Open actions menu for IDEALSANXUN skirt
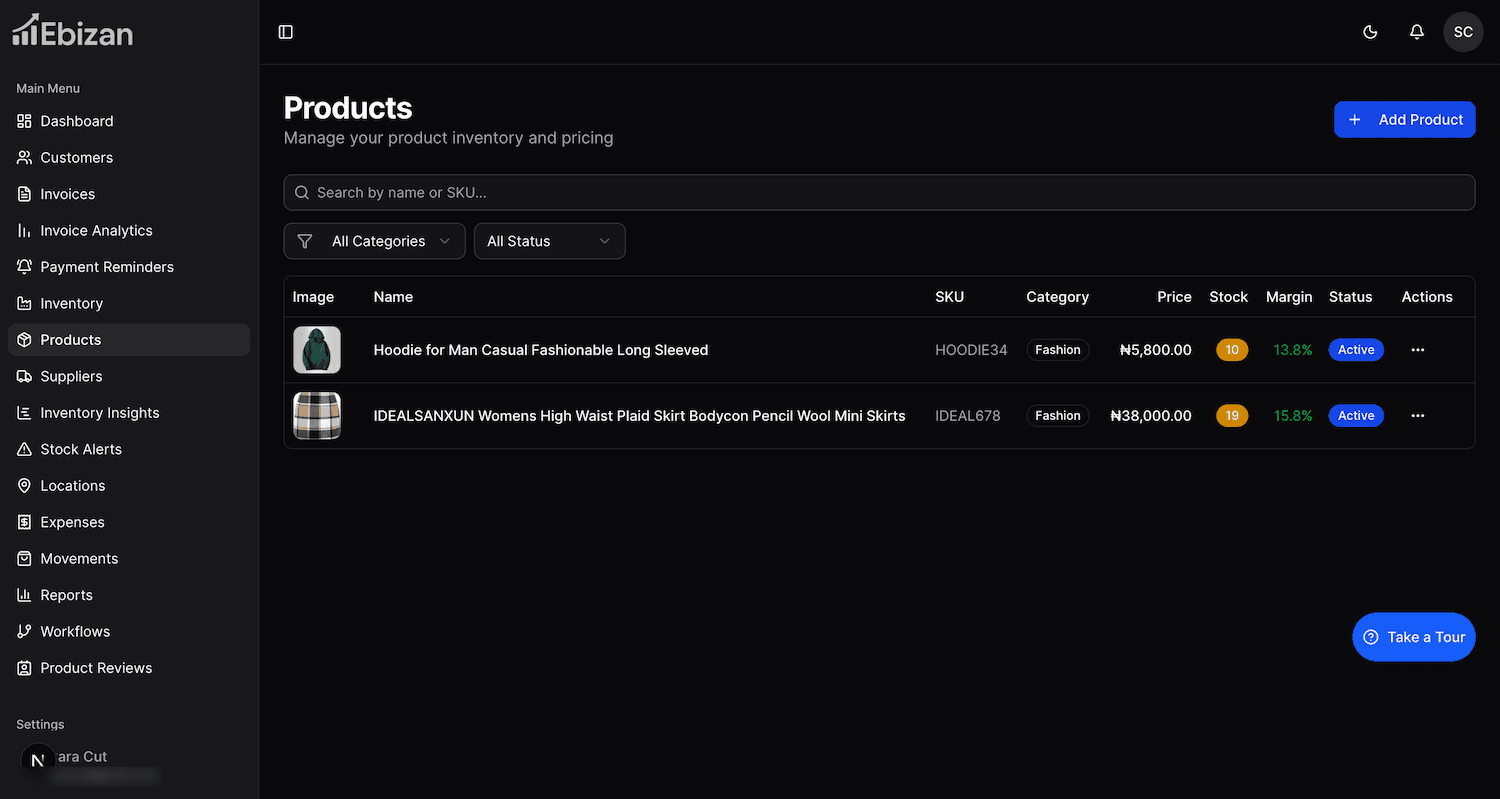1500x799 pixels. (x=1417, y=416)
